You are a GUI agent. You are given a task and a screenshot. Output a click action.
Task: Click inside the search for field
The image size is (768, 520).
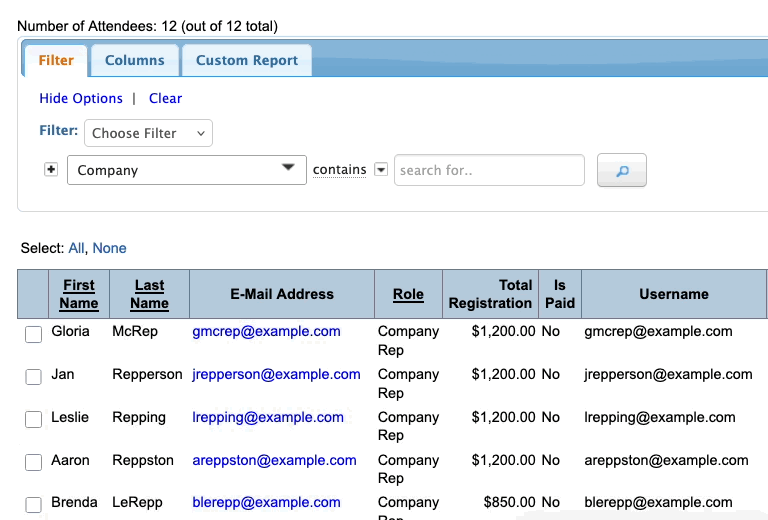(x=489, y=170)
